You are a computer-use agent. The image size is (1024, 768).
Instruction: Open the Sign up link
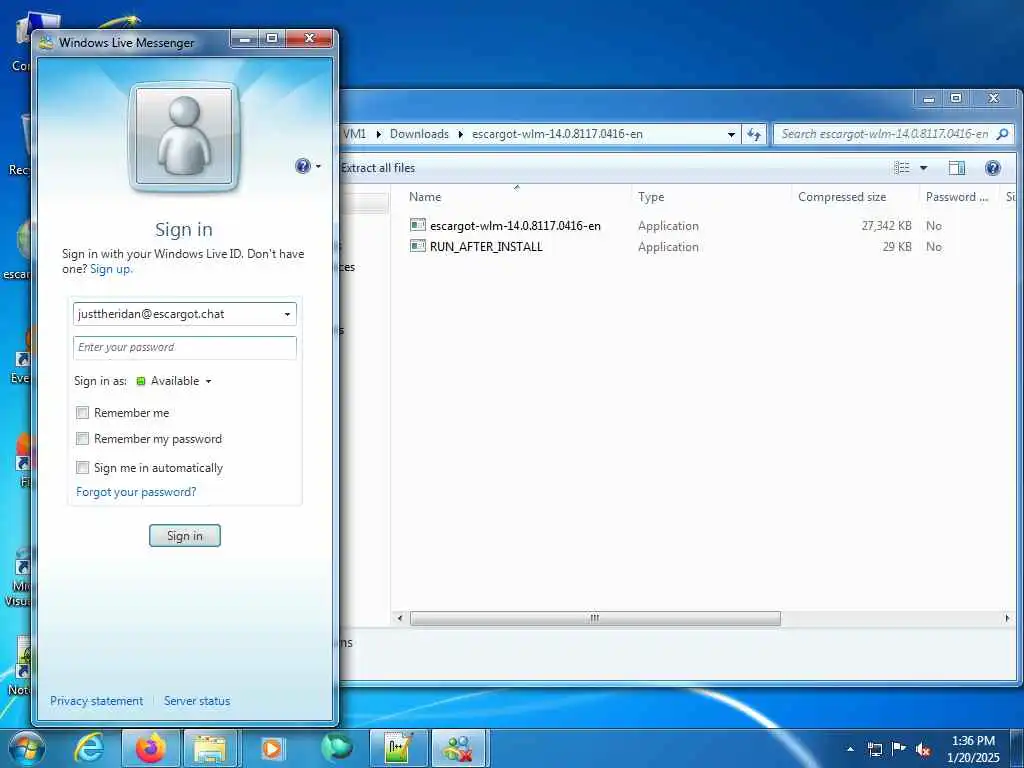click(x=111, y=269)
